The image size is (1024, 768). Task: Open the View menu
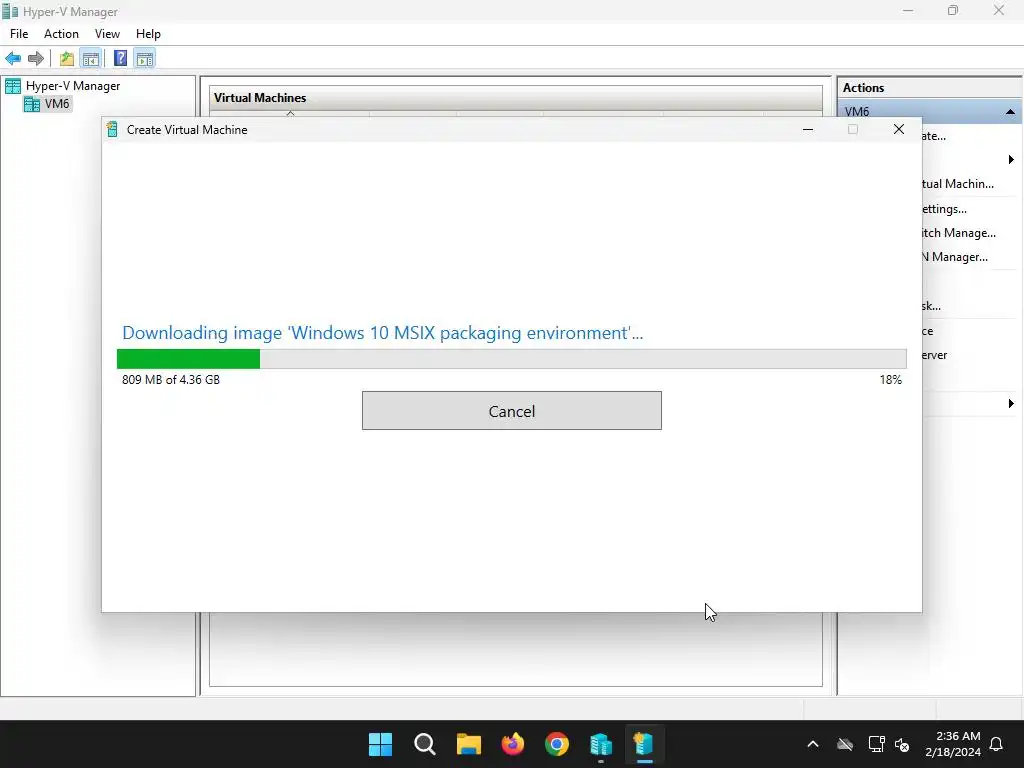[x=107, y=34]
